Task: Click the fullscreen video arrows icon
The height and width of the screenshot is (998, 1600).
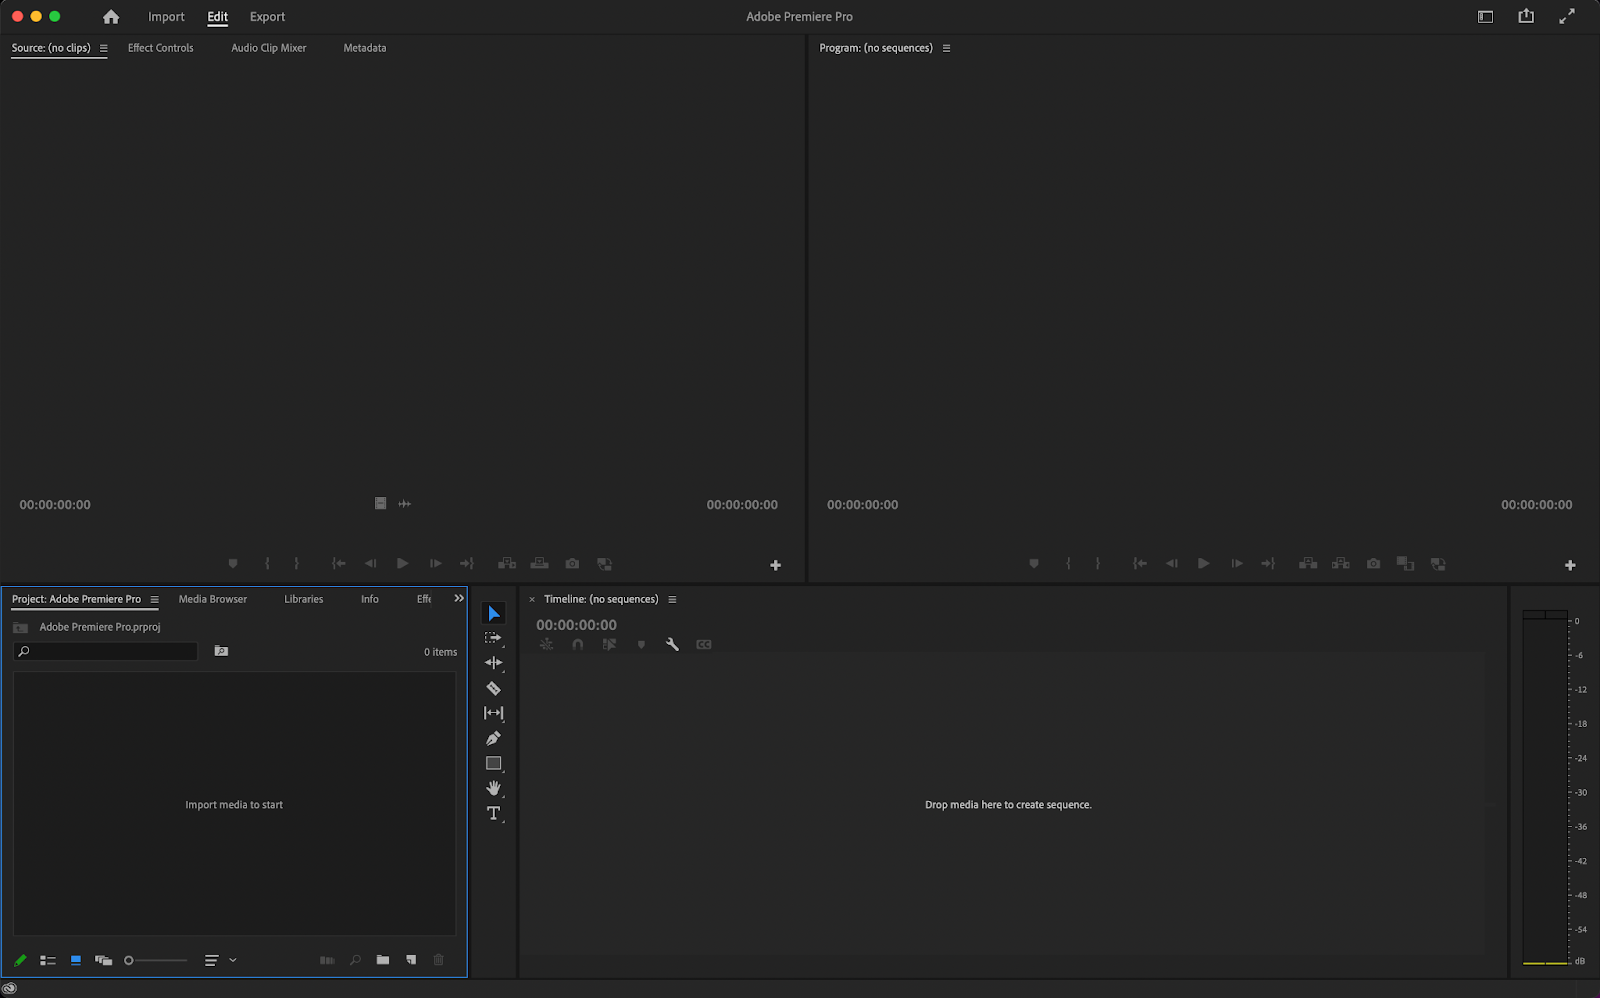Action: pyautogui.click(x=1567, y=16)
